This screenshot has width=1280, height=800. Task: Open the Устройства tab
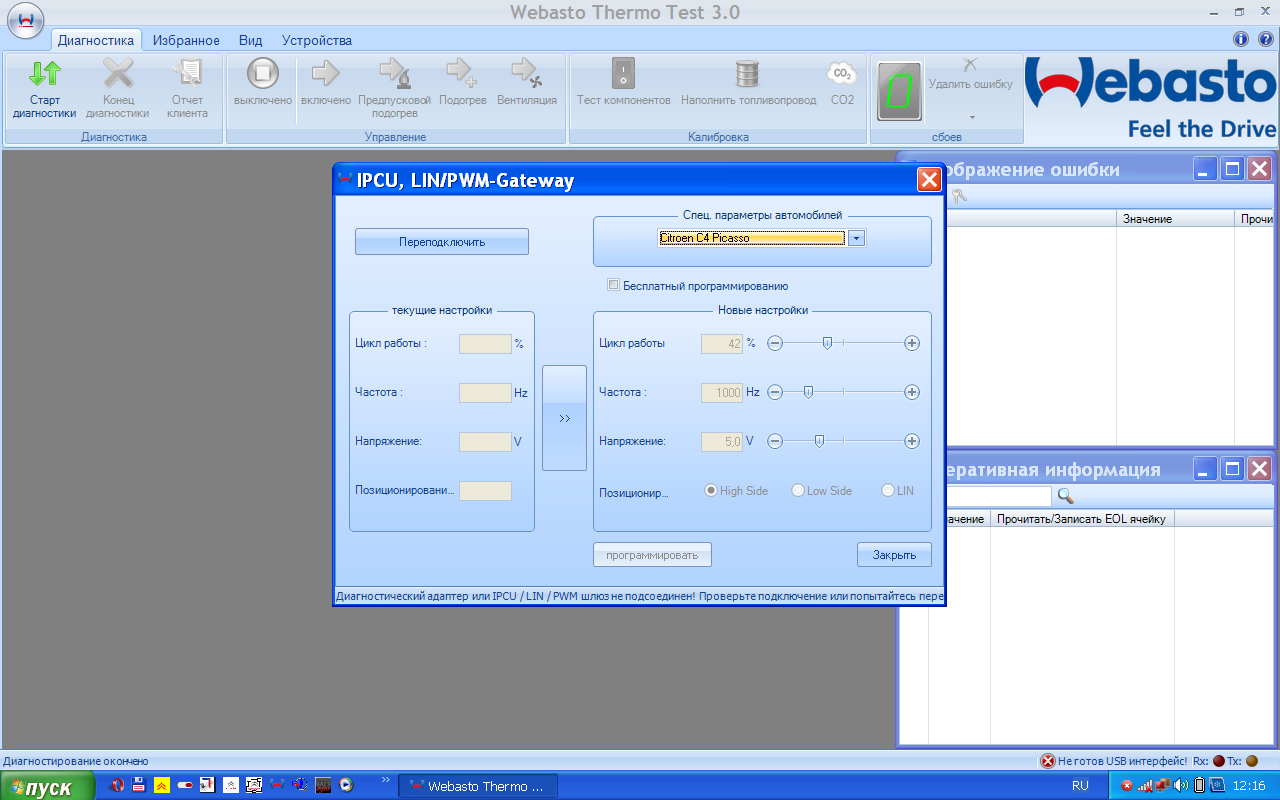pos(316,40)
